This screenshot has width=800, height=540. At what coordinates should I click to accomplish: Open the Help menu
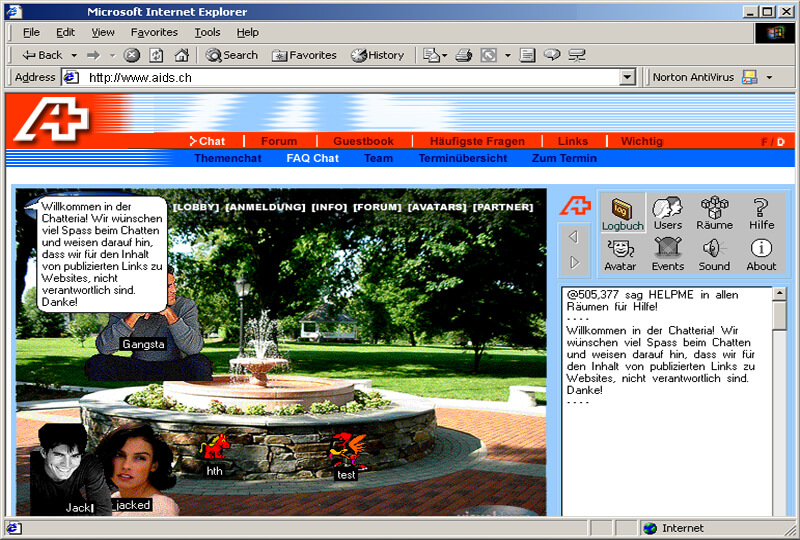pyautogui.click(x=247, y=33)
